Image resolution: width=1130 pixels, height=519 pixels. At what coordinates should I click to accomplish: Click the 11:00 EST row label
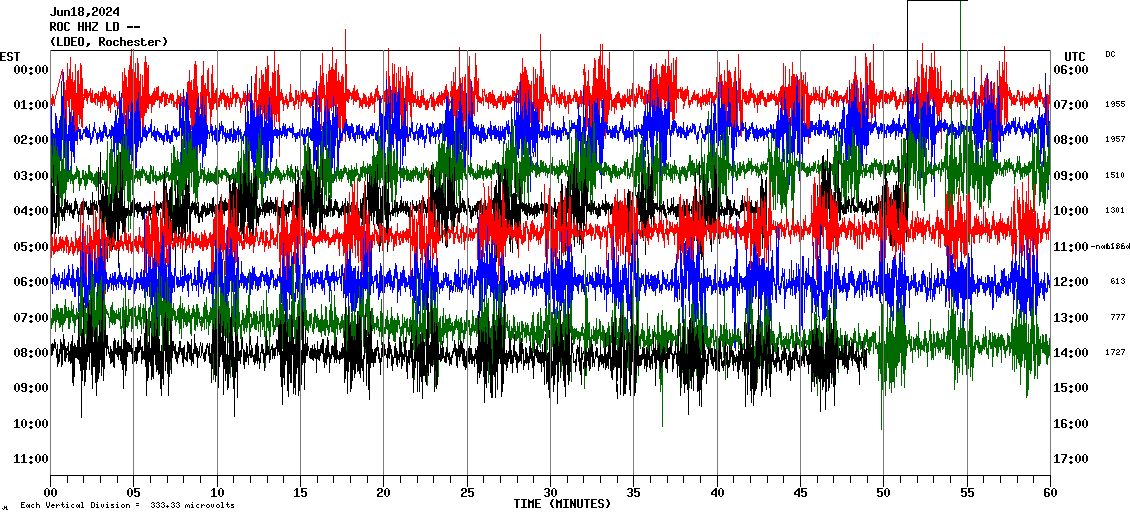(x=32, y=459)
